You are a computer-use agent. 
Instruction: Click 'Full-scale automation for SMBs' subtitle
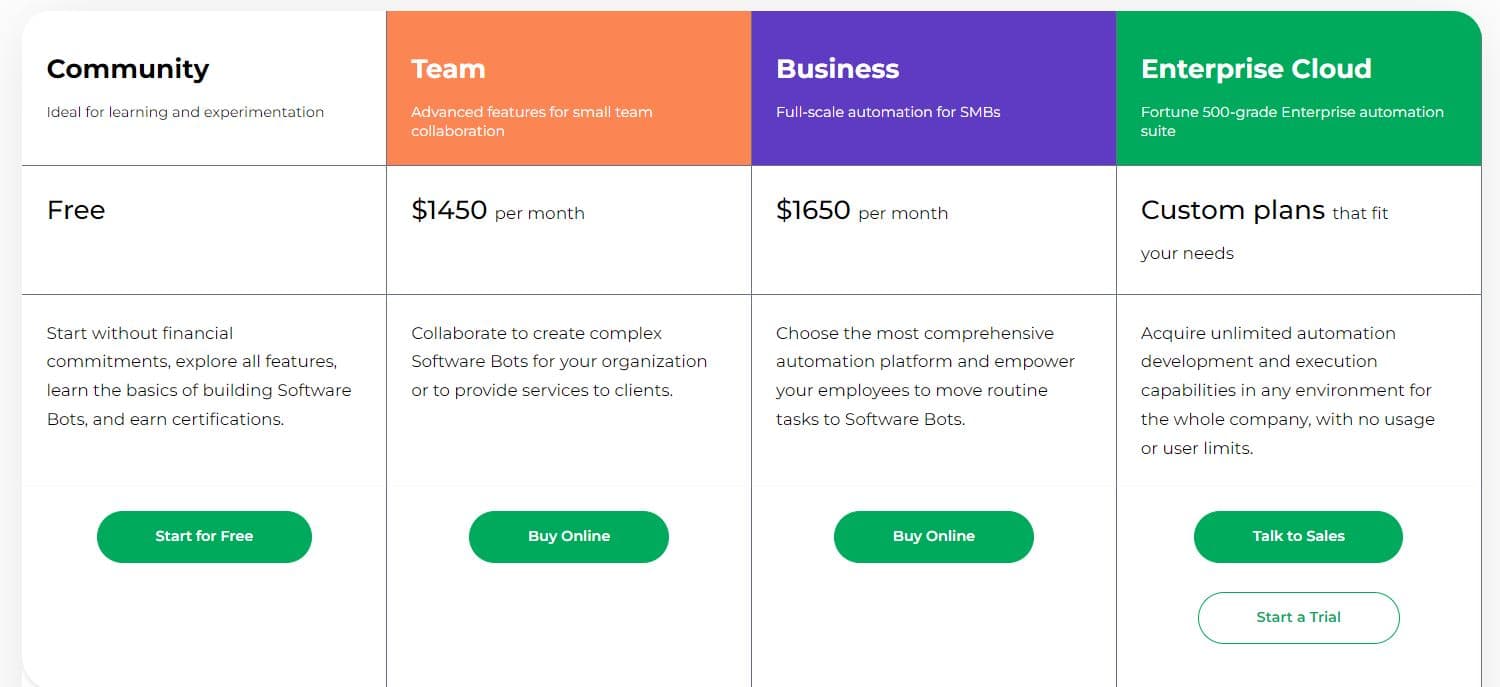click(x=888, y=112)
